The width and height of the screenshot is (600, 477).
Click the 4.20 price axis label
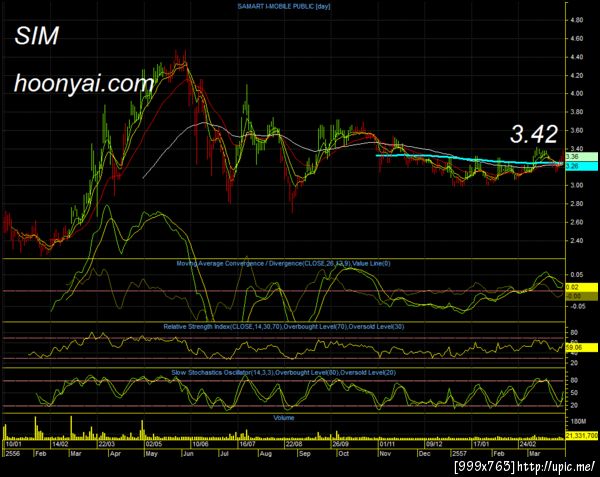tap(576, 75)
